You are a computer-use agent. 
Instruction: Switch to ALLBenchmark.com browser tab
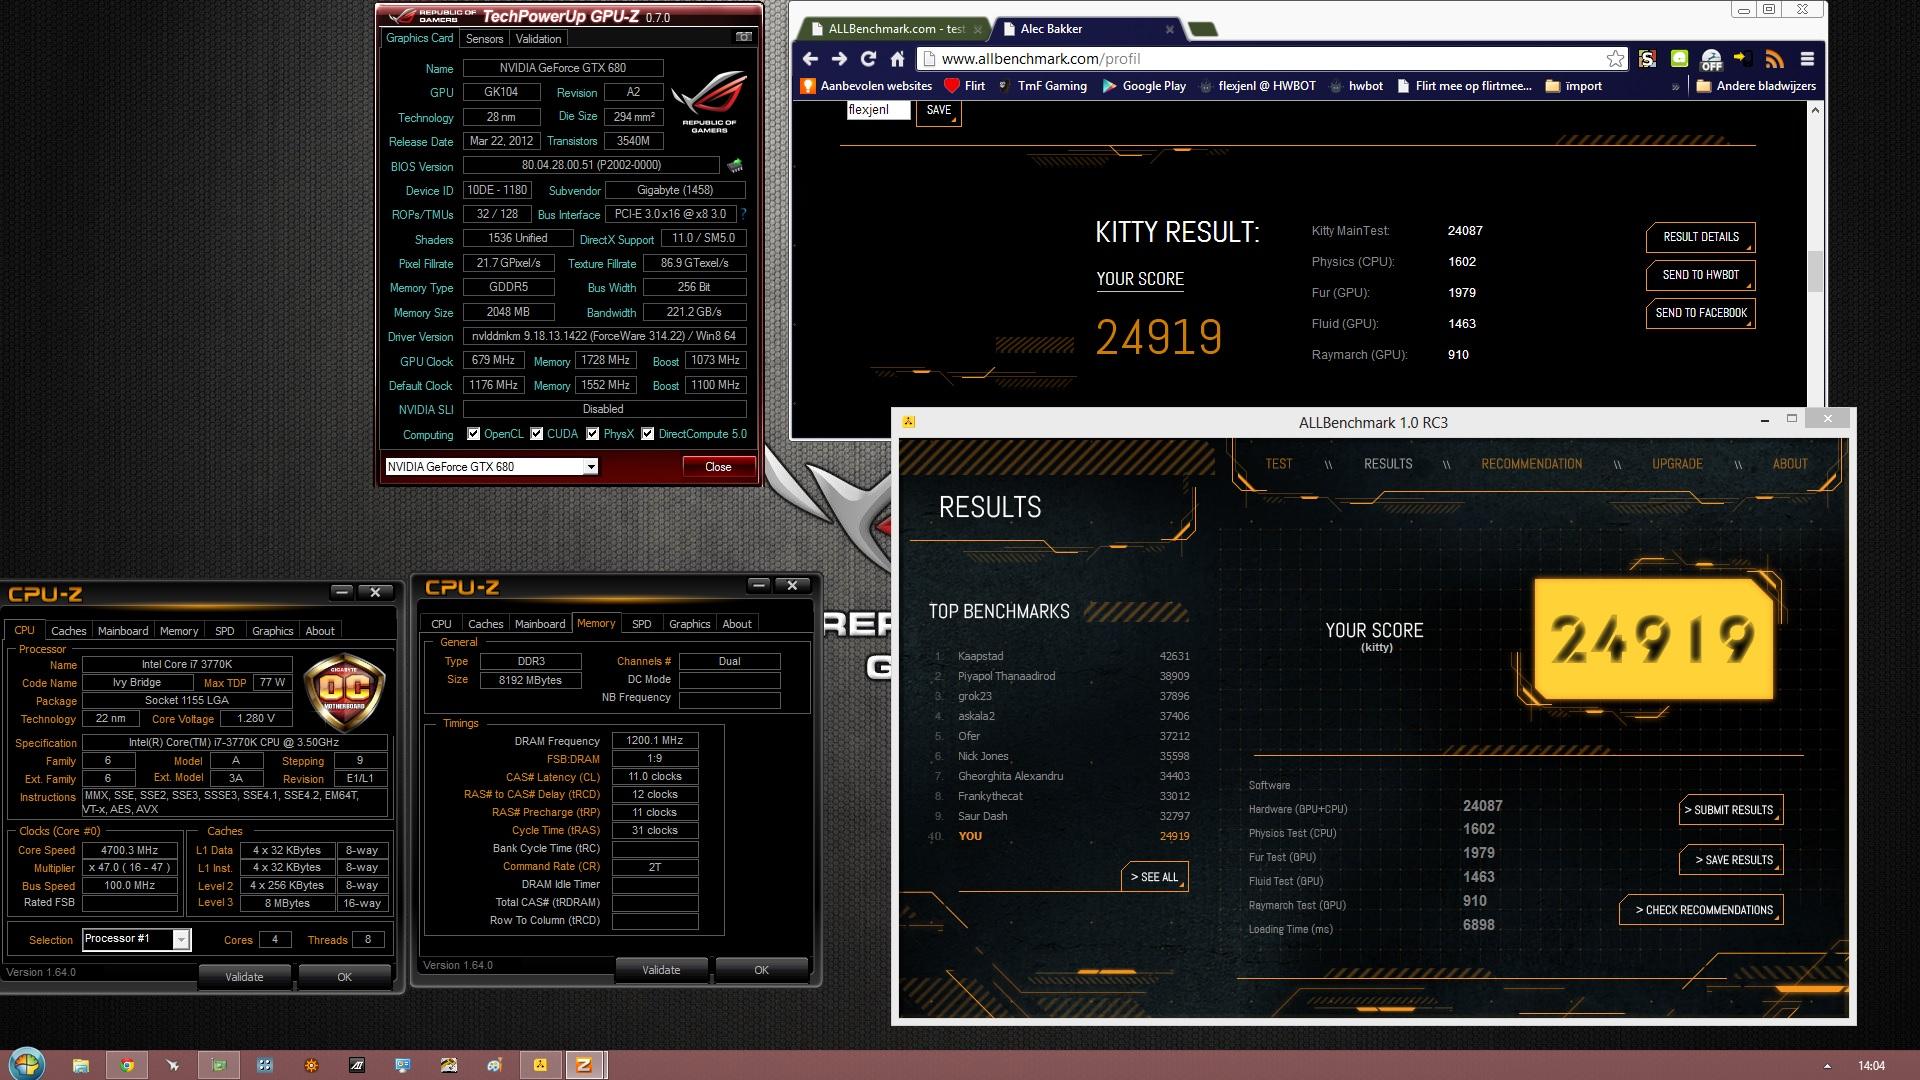(895, 29)
